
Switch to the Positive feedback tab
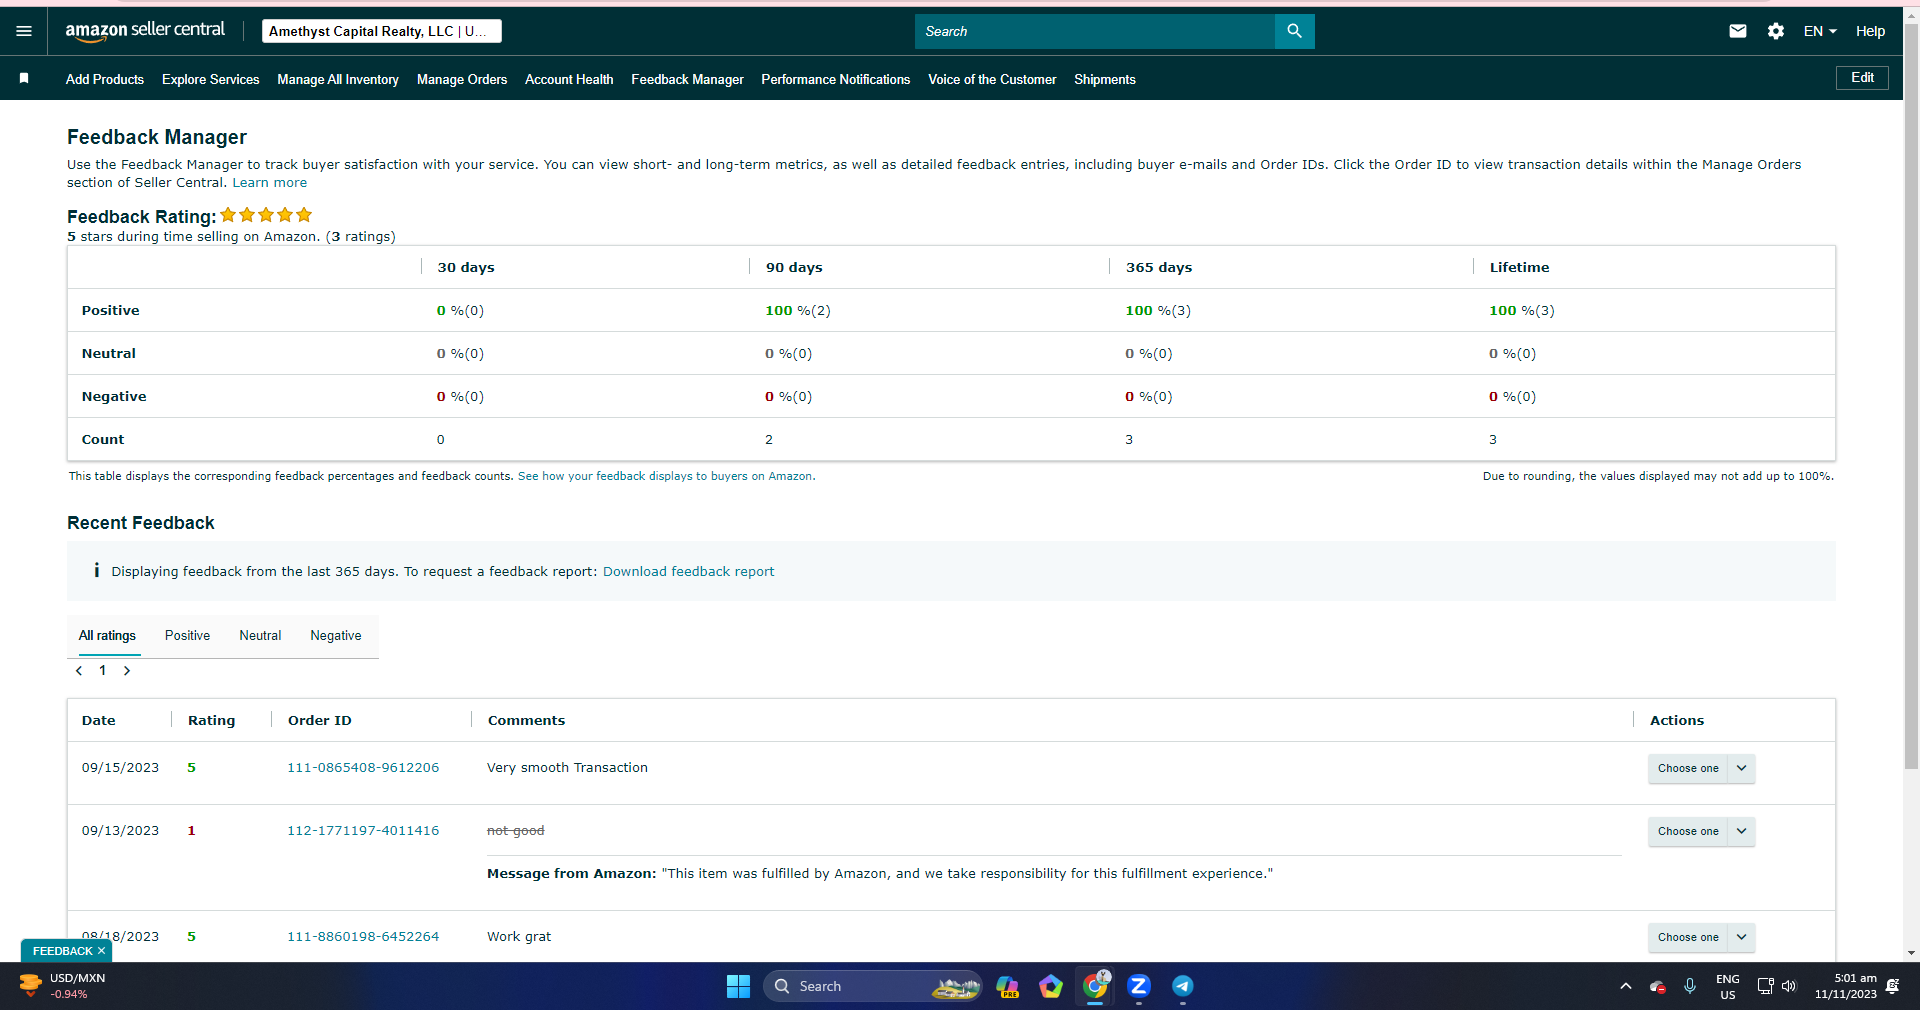pyautogui.click(x=187, y=635)
